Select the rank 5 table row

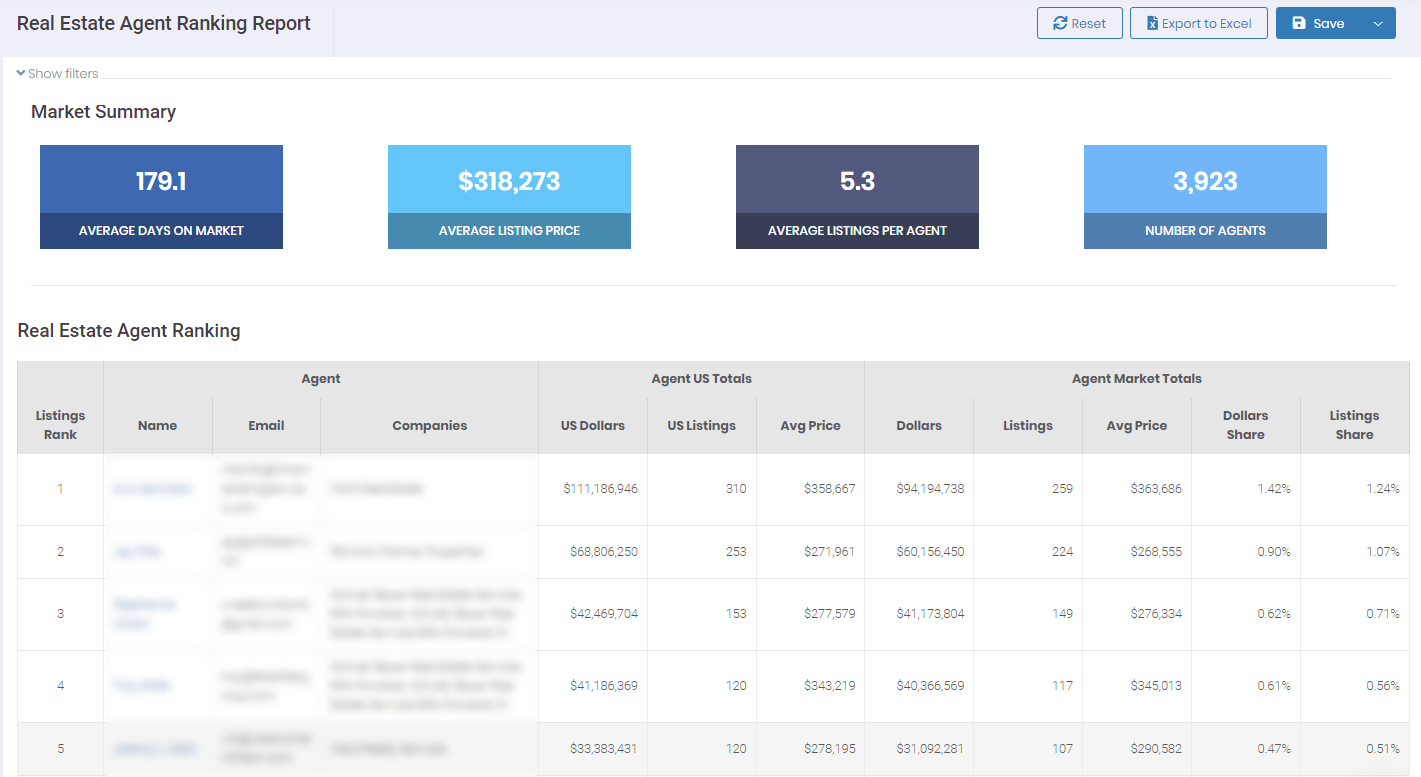[713, 748]
